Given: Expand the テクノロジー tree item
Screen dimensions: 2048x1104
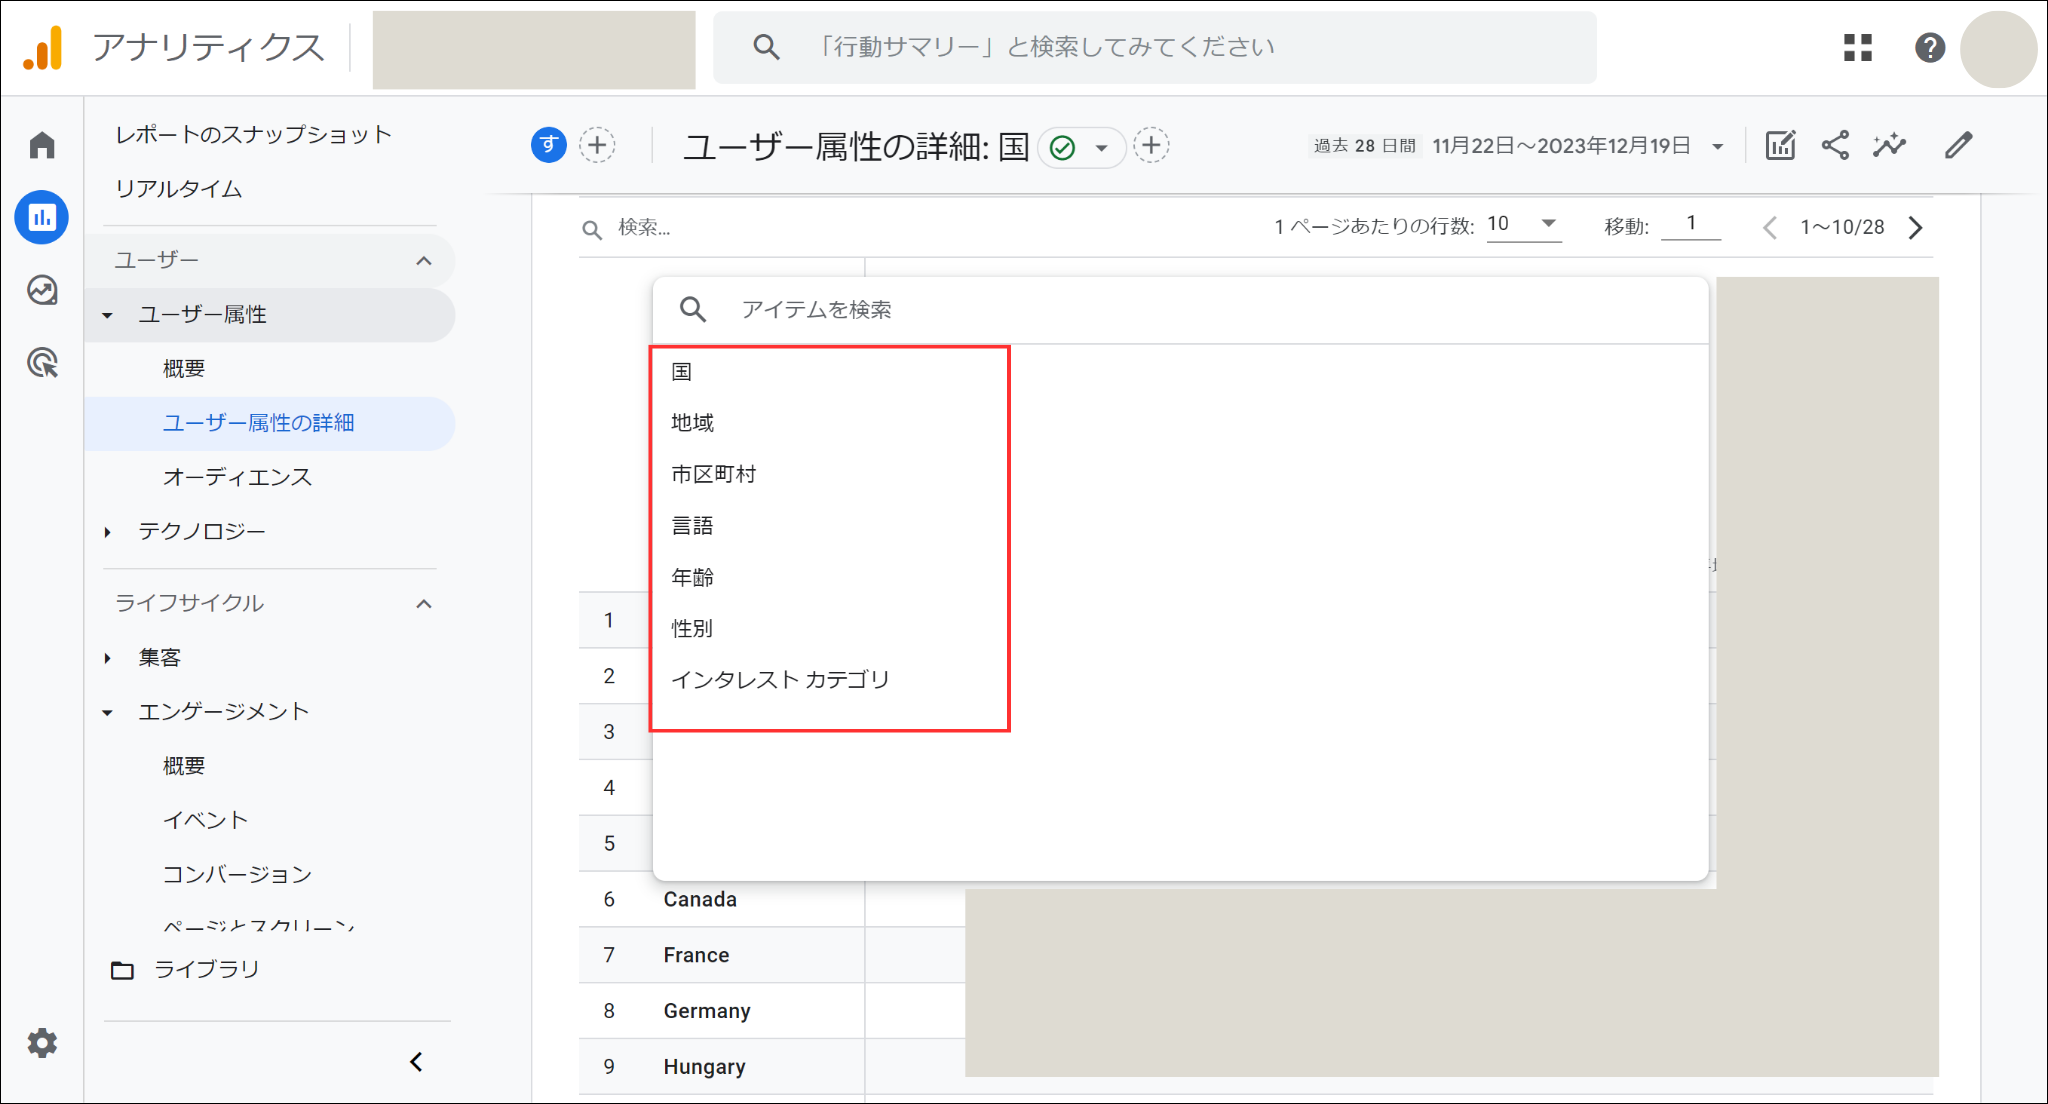Looking at the screenshot, I should [108, 532].
